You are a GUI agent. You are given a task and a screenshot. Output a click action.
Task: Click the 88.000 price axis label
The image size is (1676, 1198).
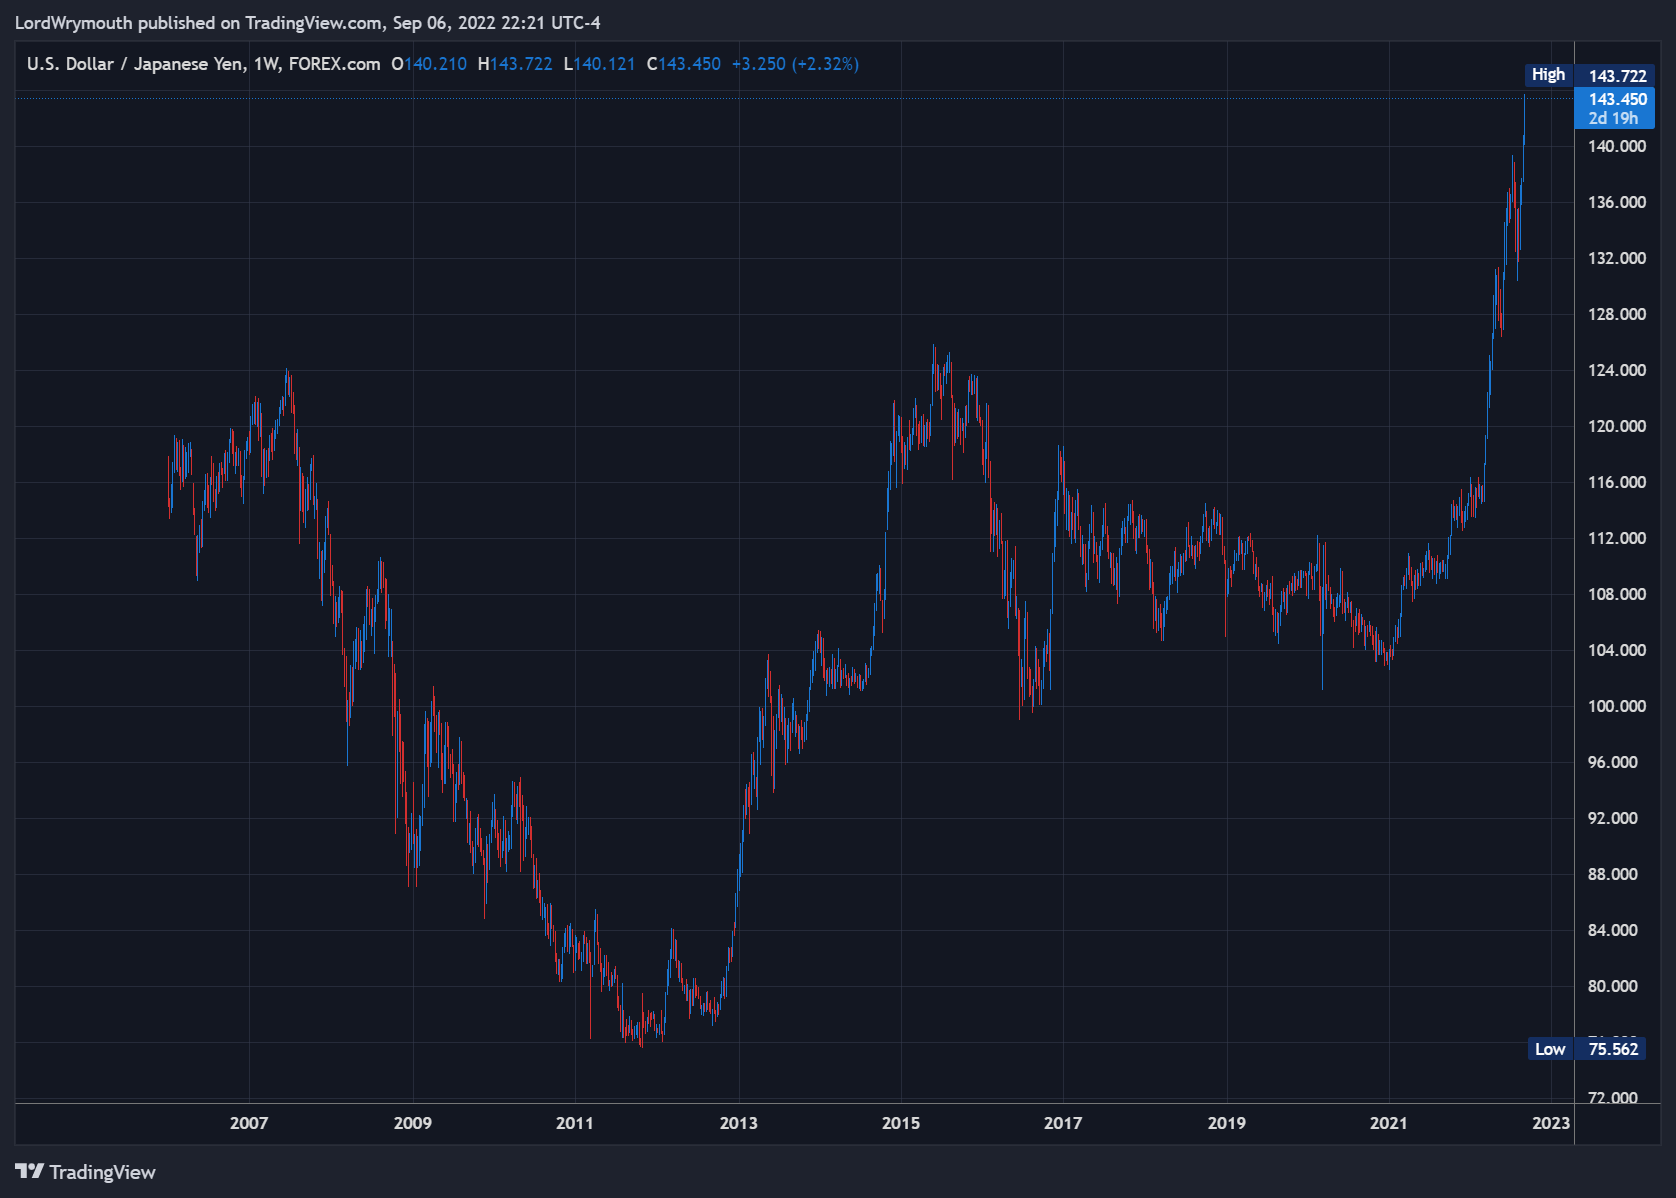tap(1613, 874)
